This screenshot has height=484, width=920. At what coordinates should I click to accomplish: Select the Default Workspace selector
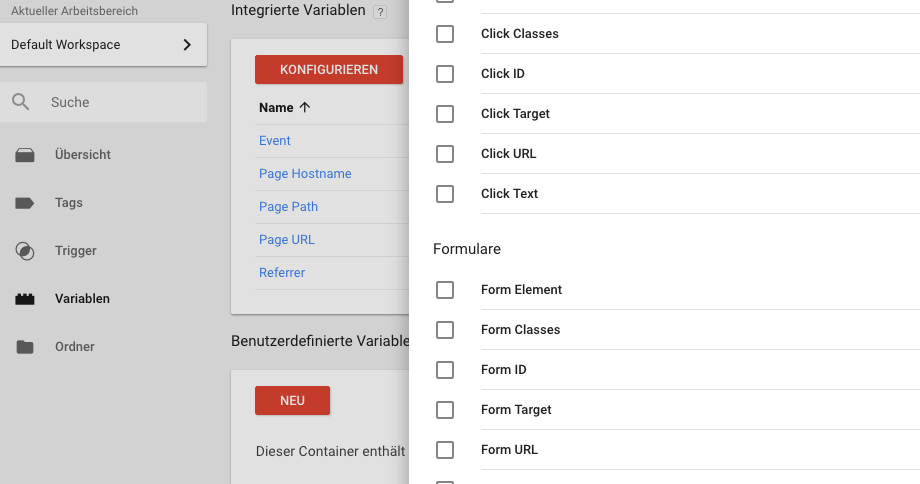pyautogui.click(x=103, y=45)
